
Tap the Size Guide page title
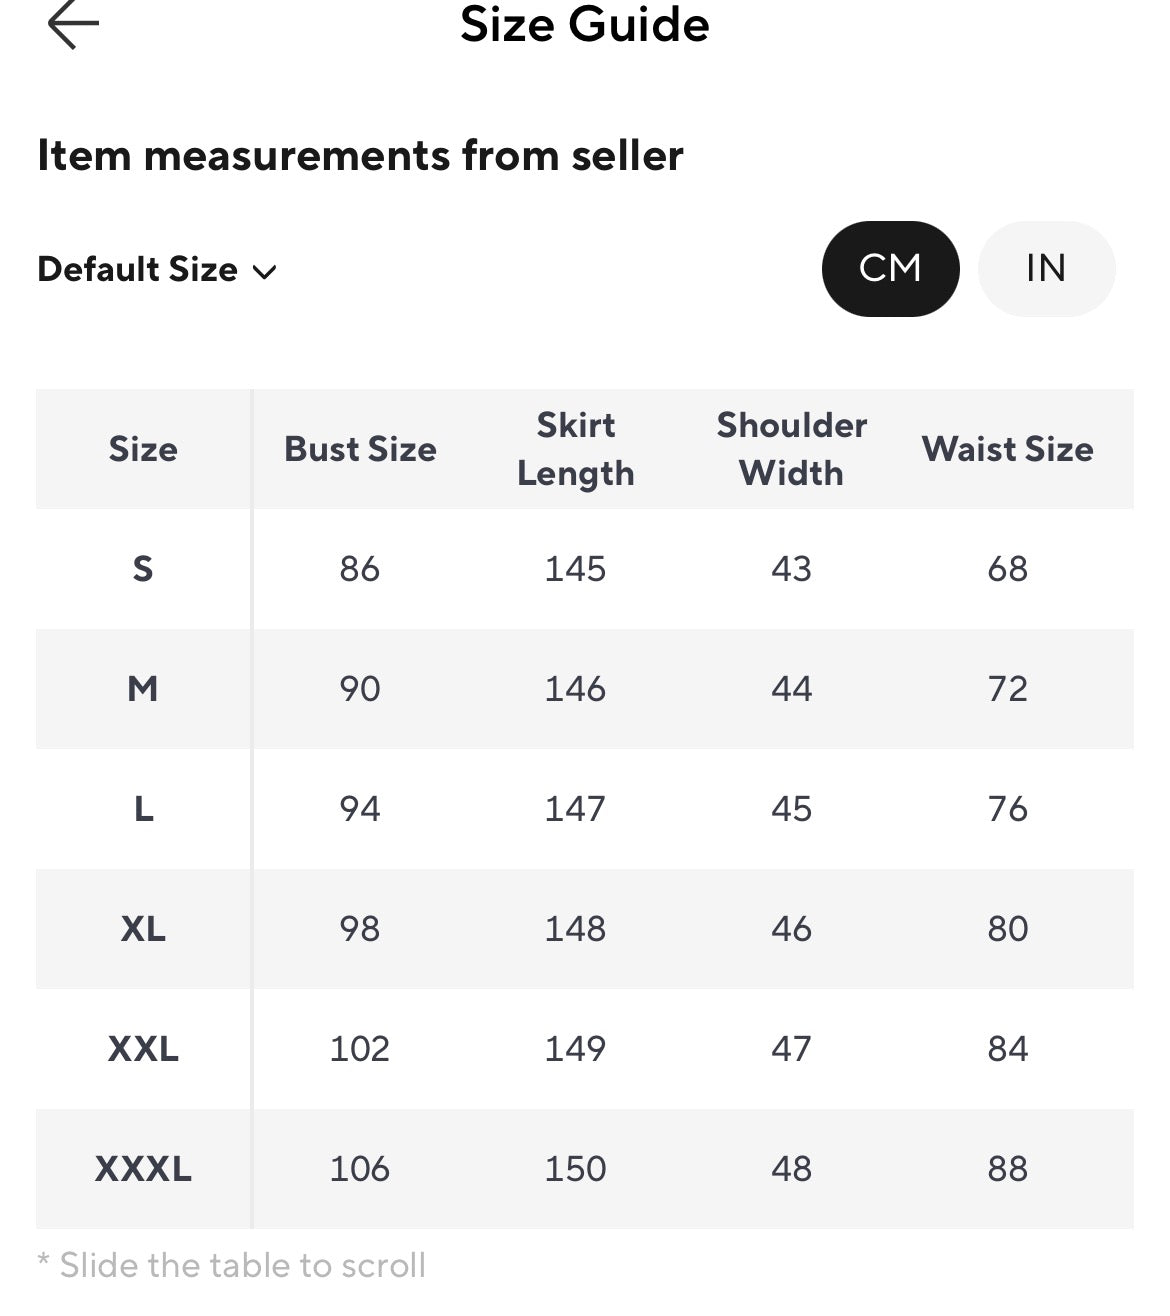585,25
